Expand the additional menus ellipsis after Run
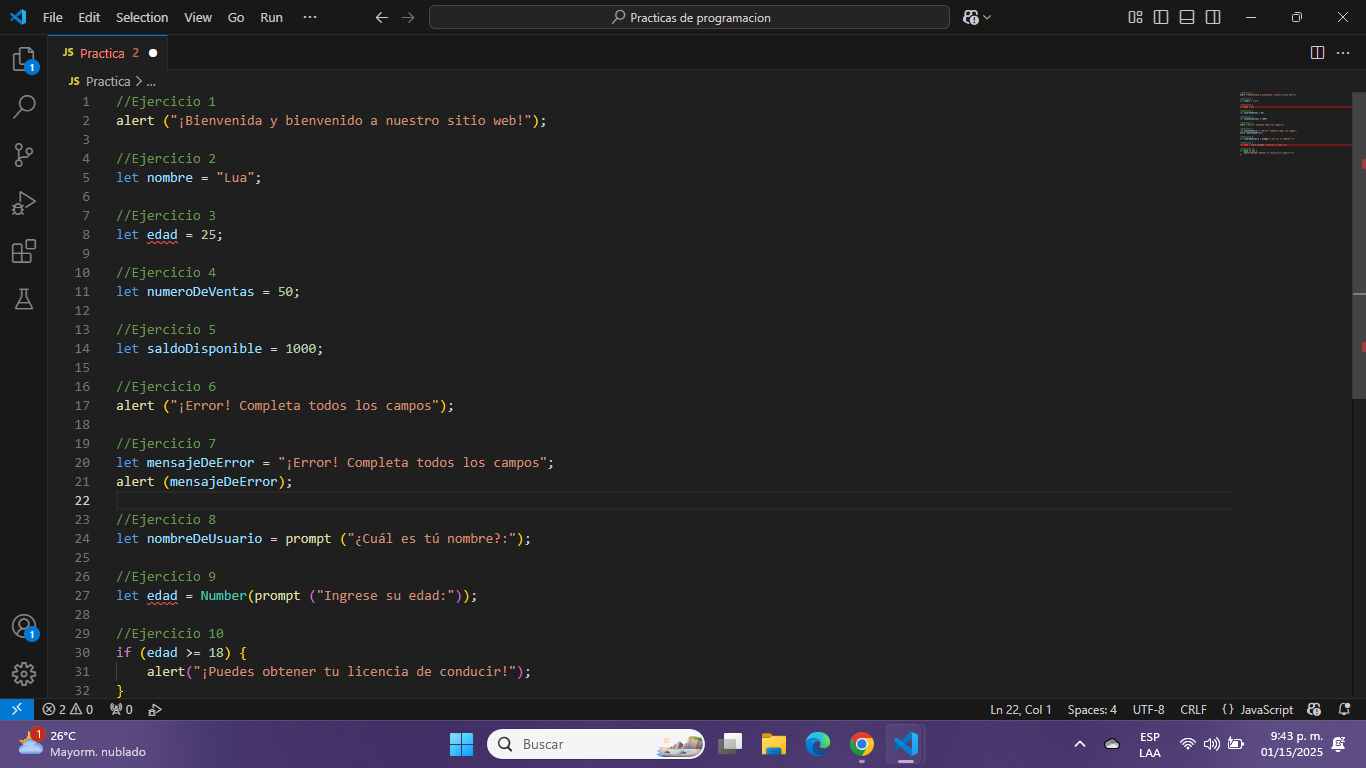Image resolution: width=1366 pixels, height=768 pixels. (x=309, y=17)
